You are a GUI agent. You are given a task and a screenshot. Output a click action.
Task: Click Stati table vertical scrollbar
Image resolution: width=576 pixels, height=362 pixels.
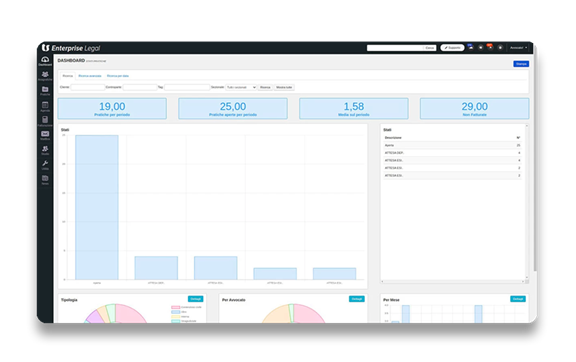[526, 202]
